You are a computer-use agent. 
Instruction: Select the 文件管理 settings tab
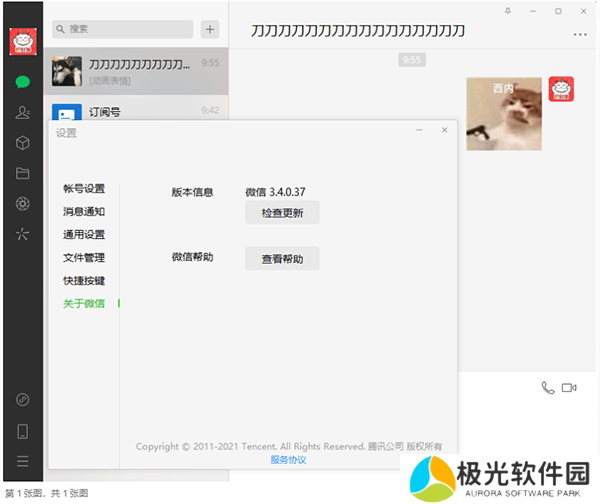(84, 258)
